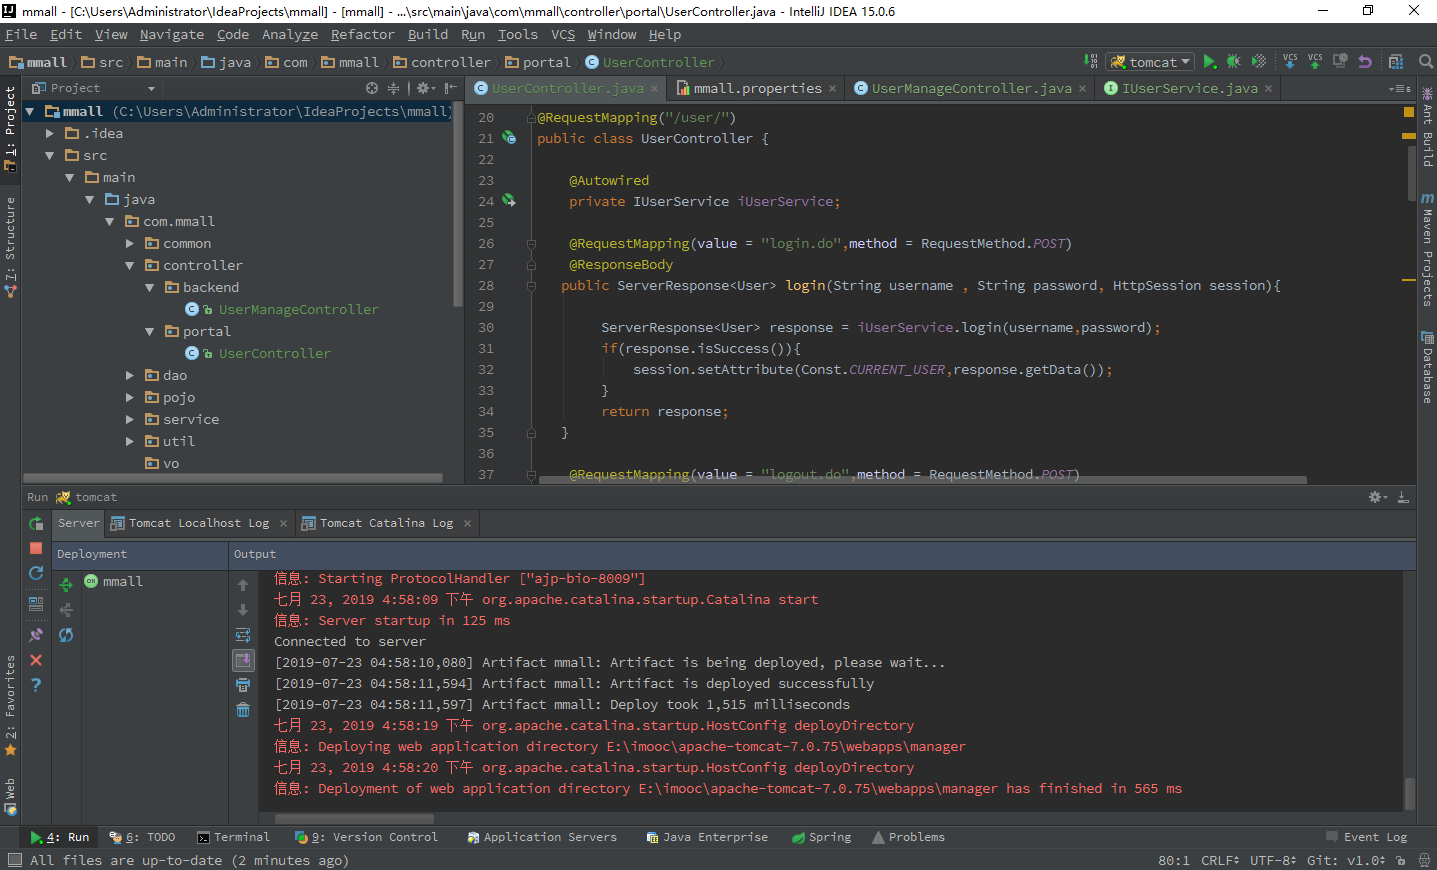Open Search Everywhere magnifier icon

pyautogui.click(x=1426, y=62)
